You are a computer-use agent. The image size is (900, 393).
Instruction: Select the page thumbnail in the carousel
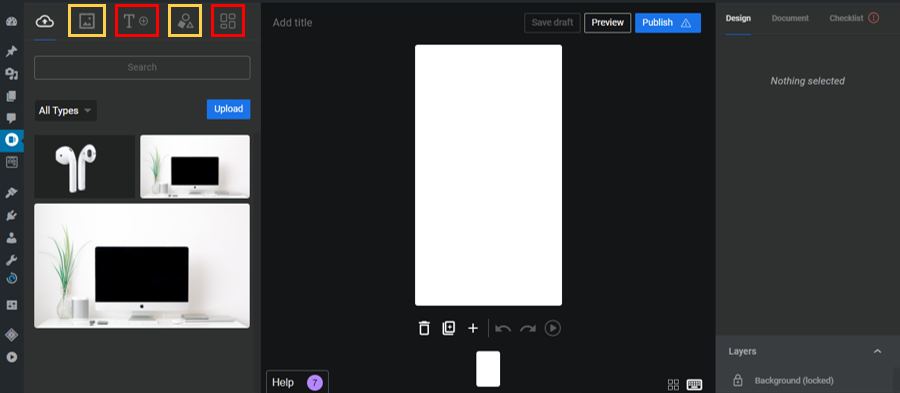488,369
